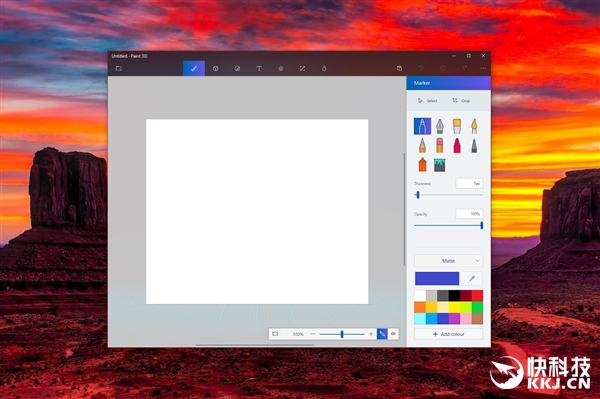600x399 pixels.
Task: Switch to the Text tab
Action: pos(259,68)
